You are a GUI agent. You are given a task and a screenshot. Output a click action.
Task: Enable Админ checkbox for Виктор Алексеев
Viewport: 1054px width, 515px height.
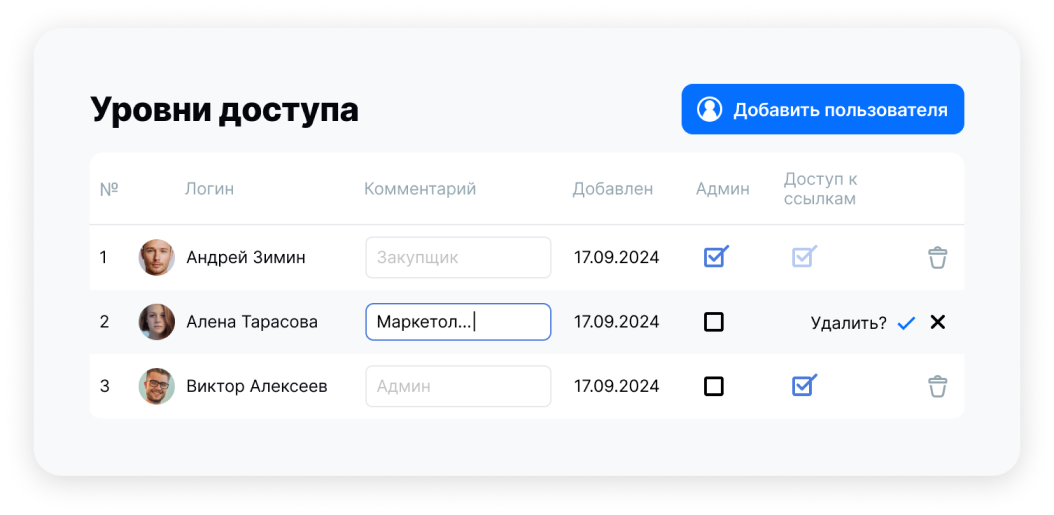coord(714,386)
